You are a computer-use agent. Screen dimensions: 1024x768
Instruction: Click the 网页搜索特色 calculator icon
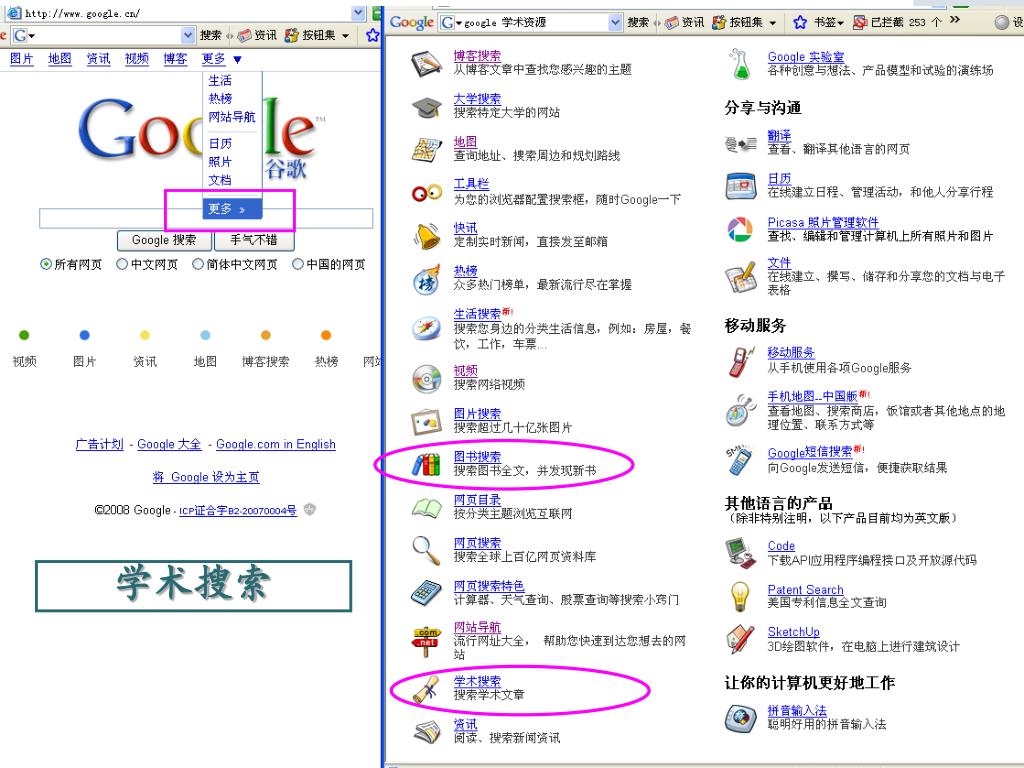(x=426, y=593)
